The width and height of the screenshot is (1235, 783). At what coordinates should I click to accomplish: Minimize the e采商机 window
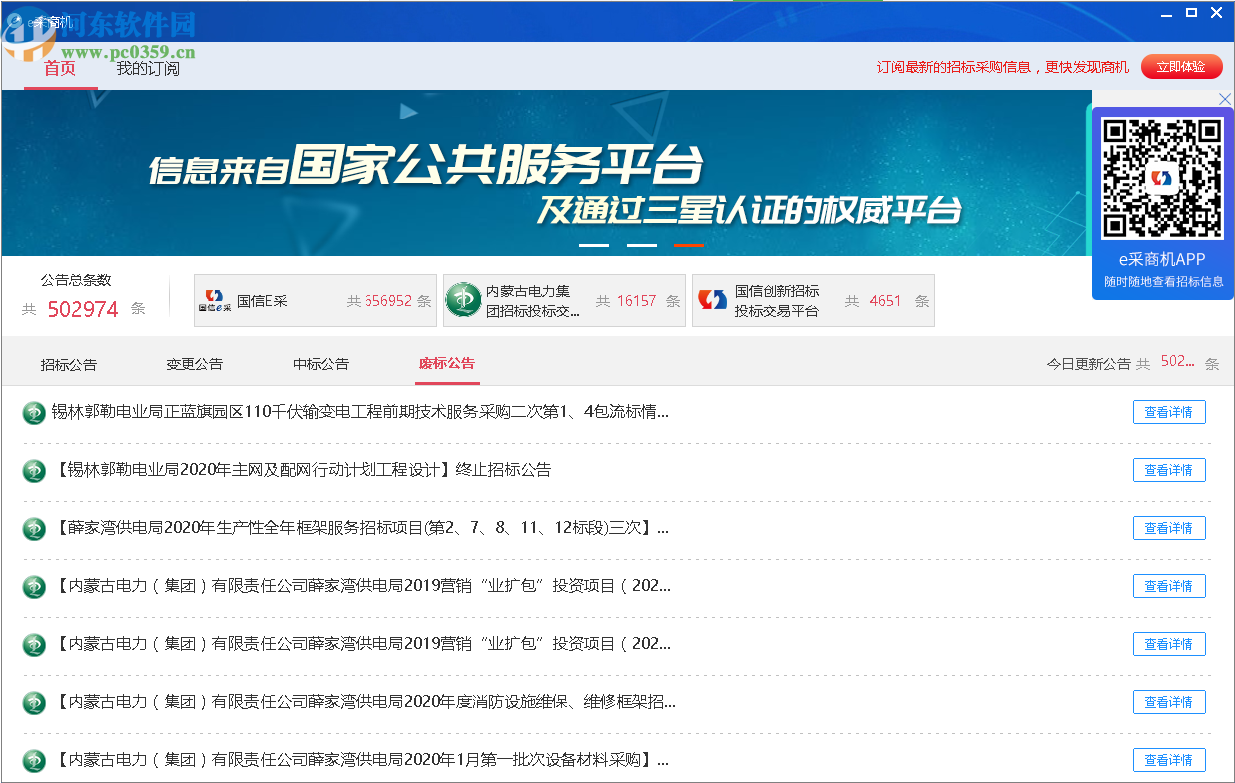(1166, 13)
